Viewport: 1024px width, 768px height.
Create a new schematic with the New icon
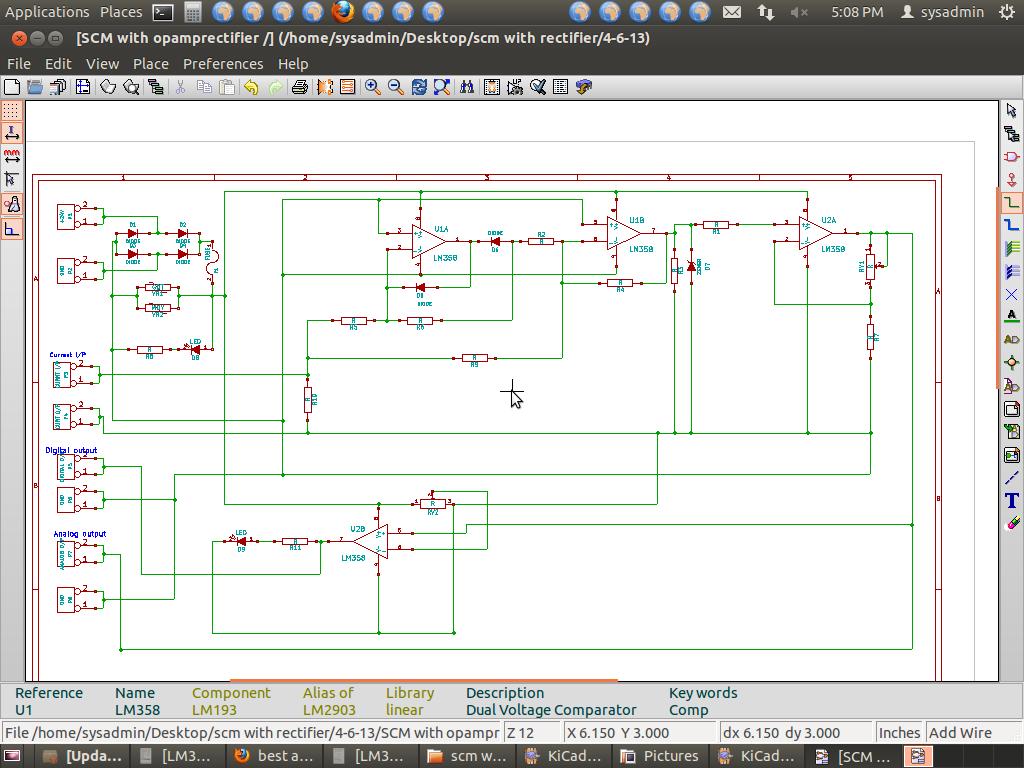12,87
